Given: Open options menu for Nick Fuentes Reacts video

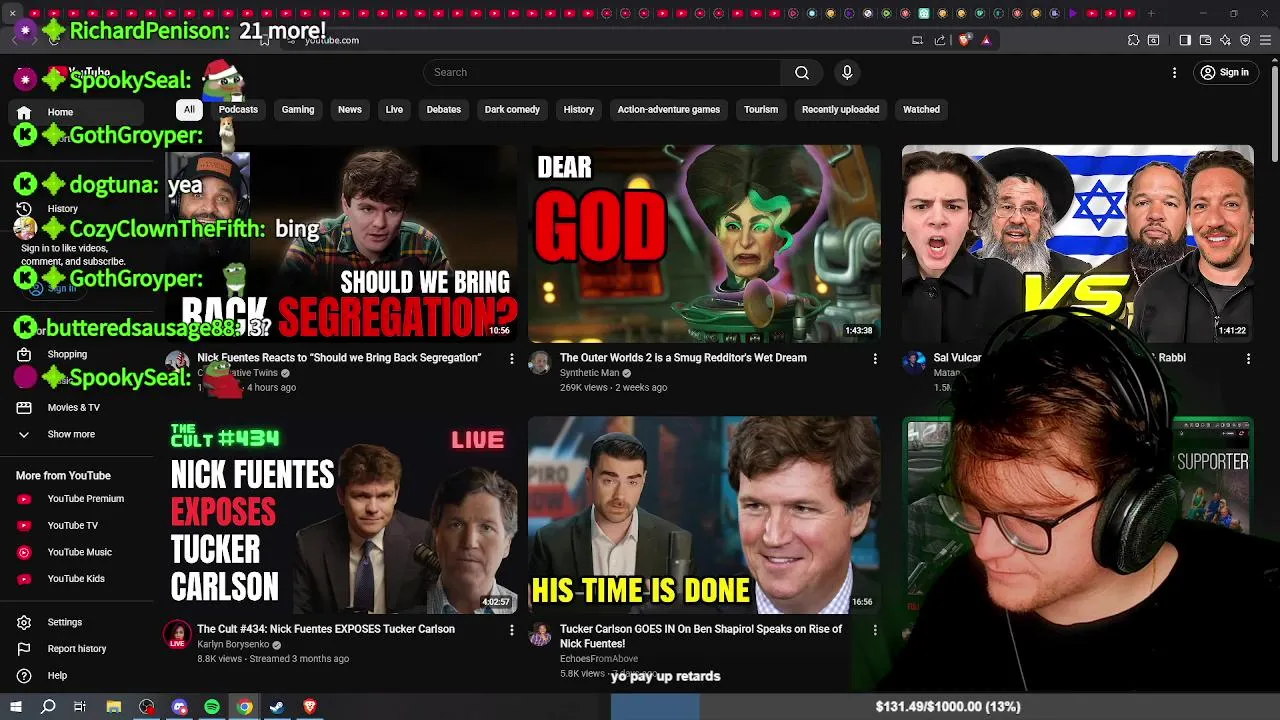Looking at the screenshot, I should click(511, 358).
